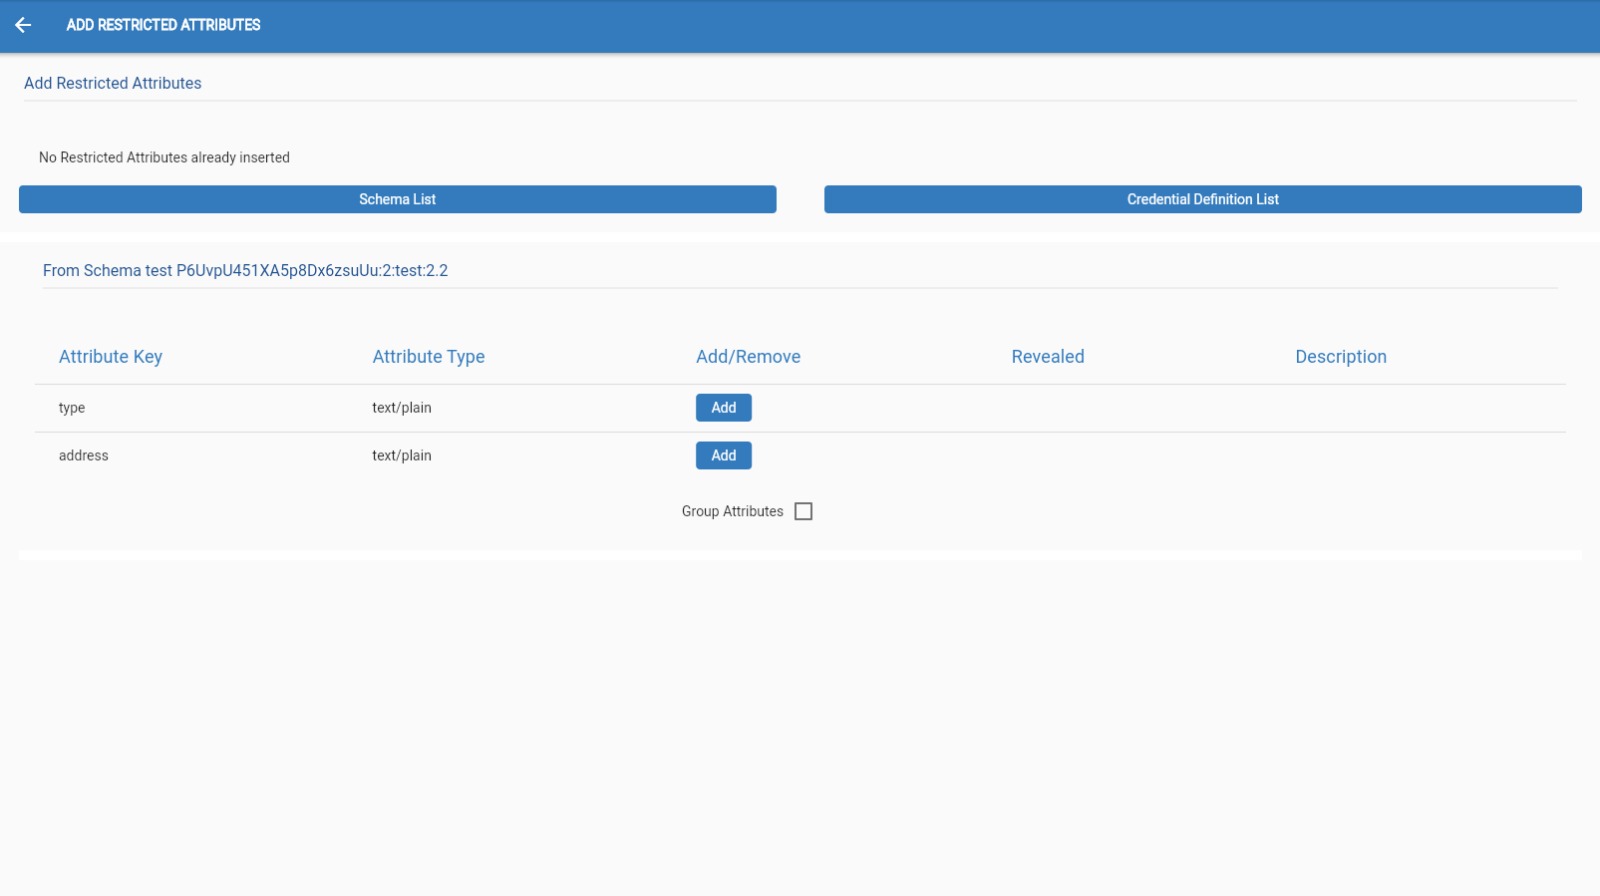The height and width of the screenshot is (896, 1600).
Task: Click text/plain in the address row
Action: point(402,456)
